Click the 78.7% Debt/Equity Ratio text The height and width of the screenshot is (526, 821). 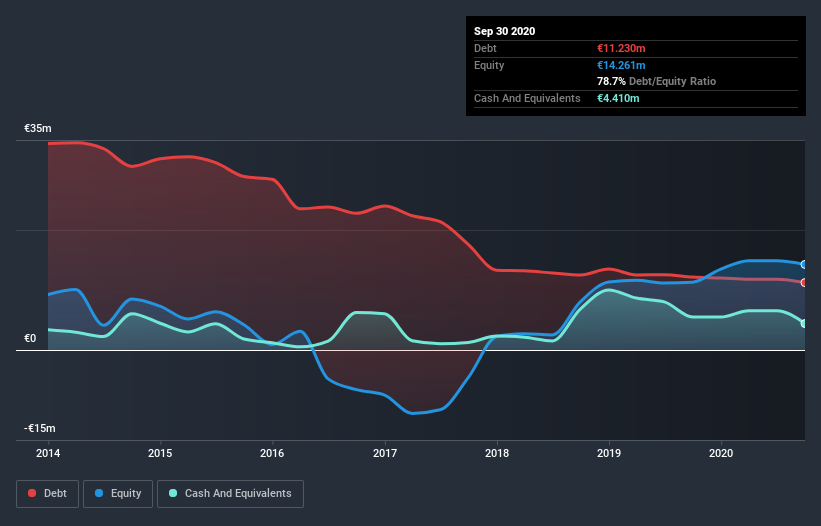(x=656, y=81)
